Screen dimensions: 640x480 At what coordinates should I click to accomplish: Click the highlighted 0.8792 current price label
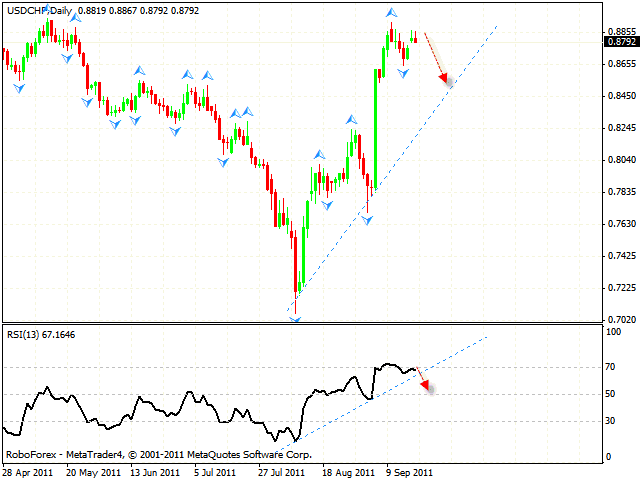[621, 42]
